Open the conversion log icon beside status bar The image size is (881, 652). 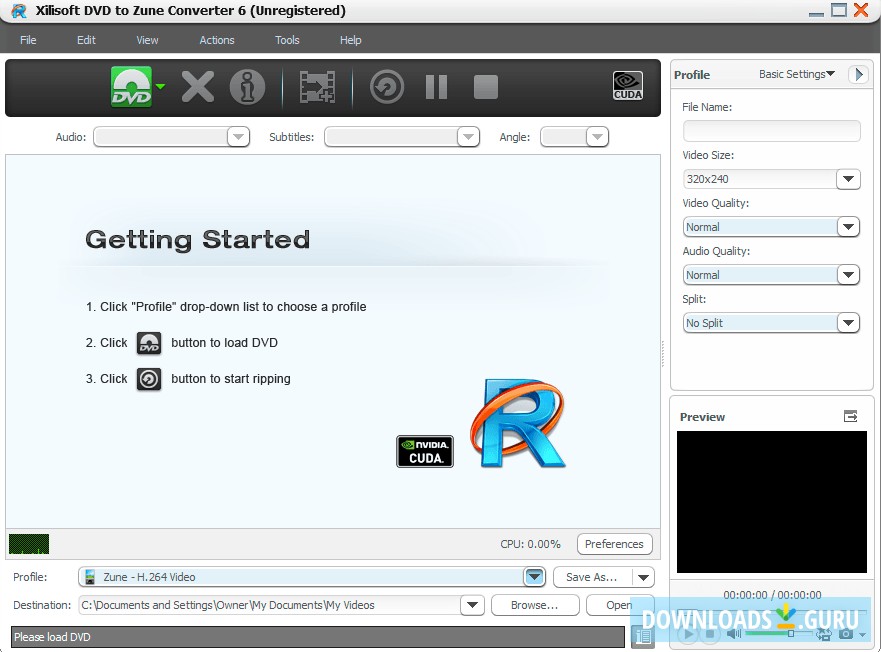(x=643, y=637)
